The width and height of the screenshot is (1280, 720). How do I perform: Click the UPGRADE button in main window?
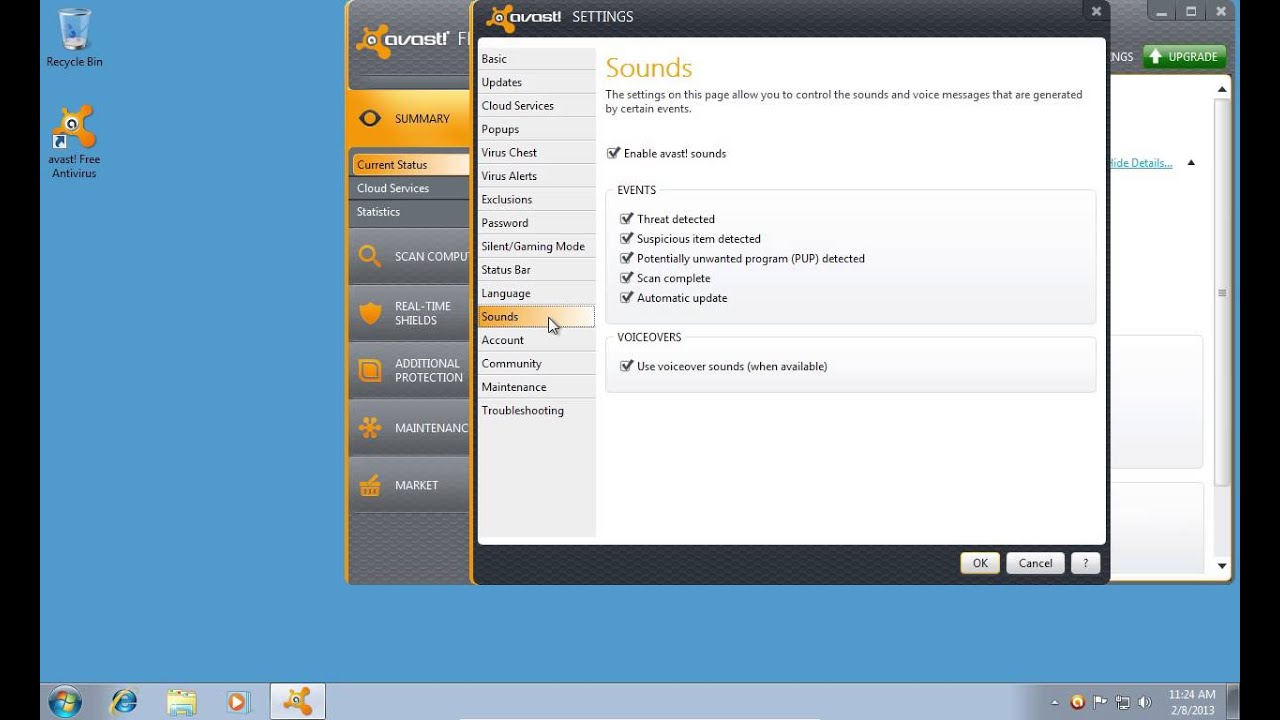pos(1184,57)
